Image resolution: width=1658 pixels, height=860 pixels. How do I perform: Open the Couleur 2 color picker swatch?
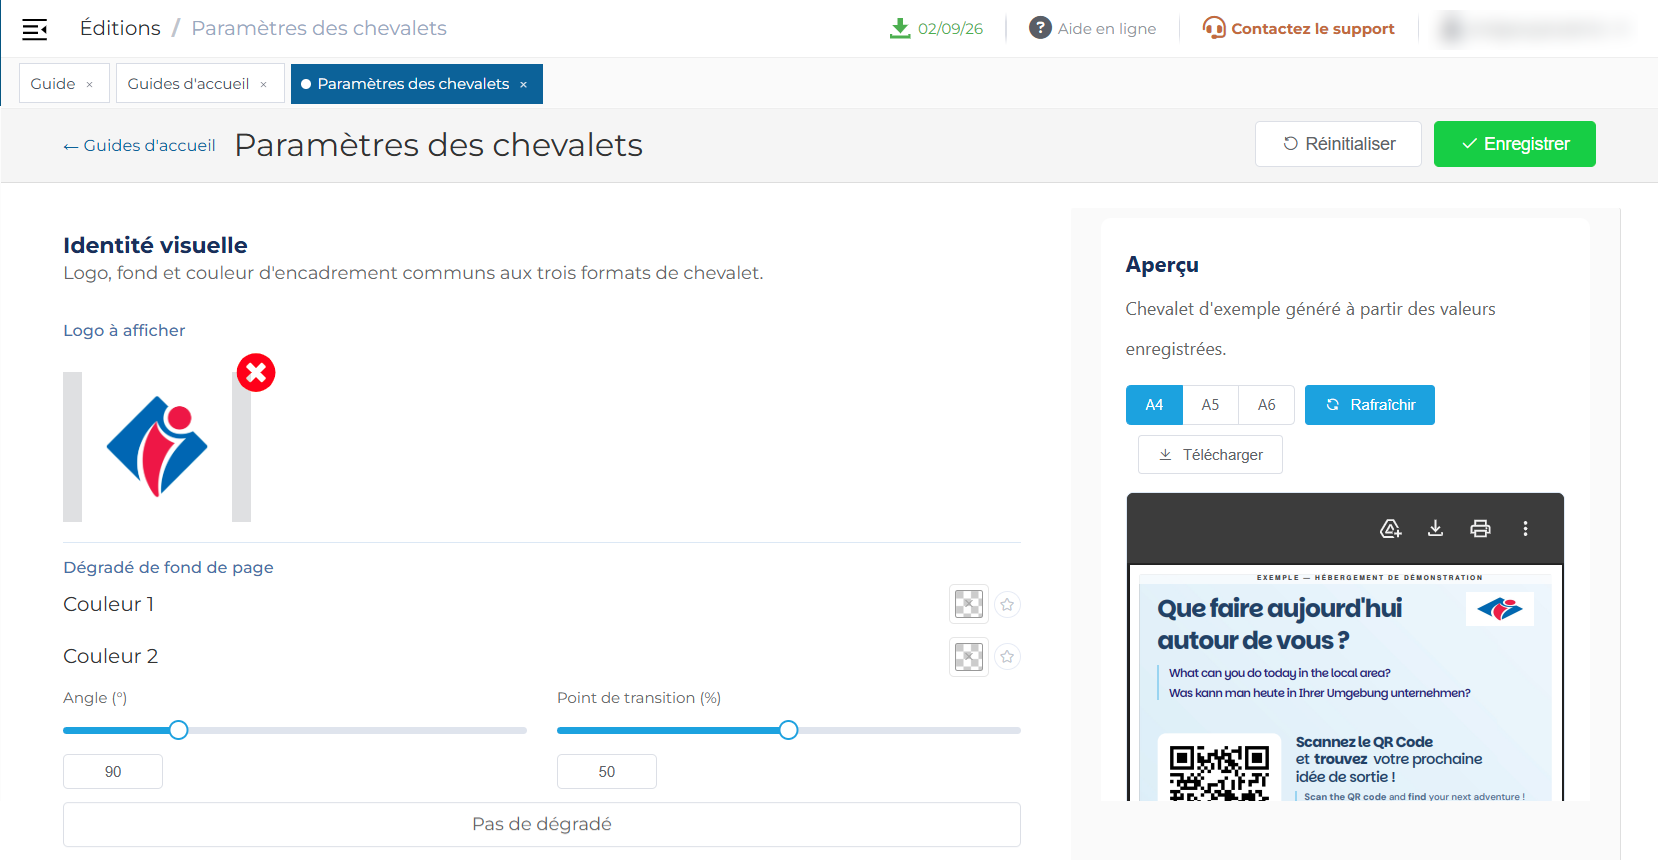(969, 657)
